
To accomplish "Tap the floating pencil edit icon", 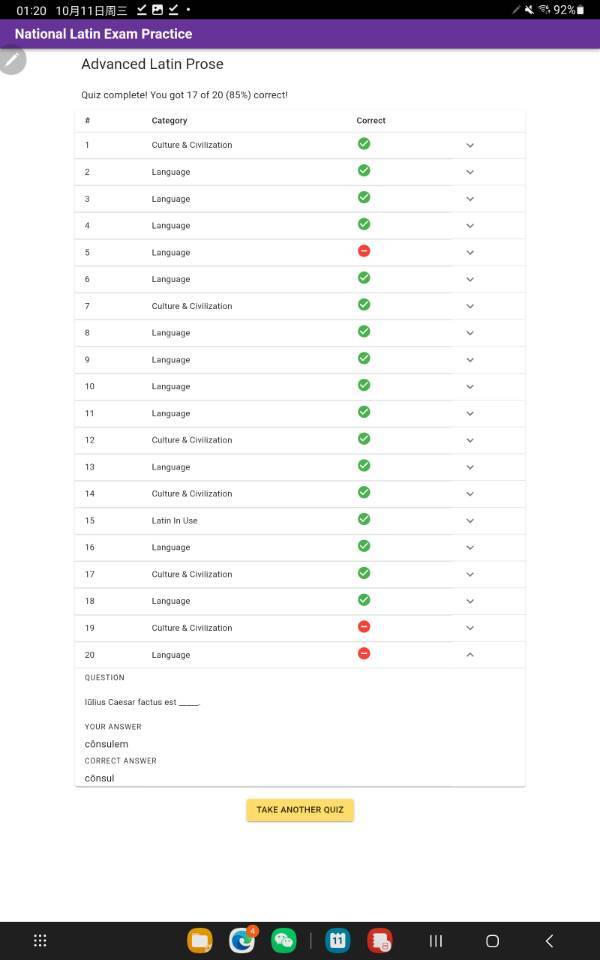I will click(x=11, y=60).
